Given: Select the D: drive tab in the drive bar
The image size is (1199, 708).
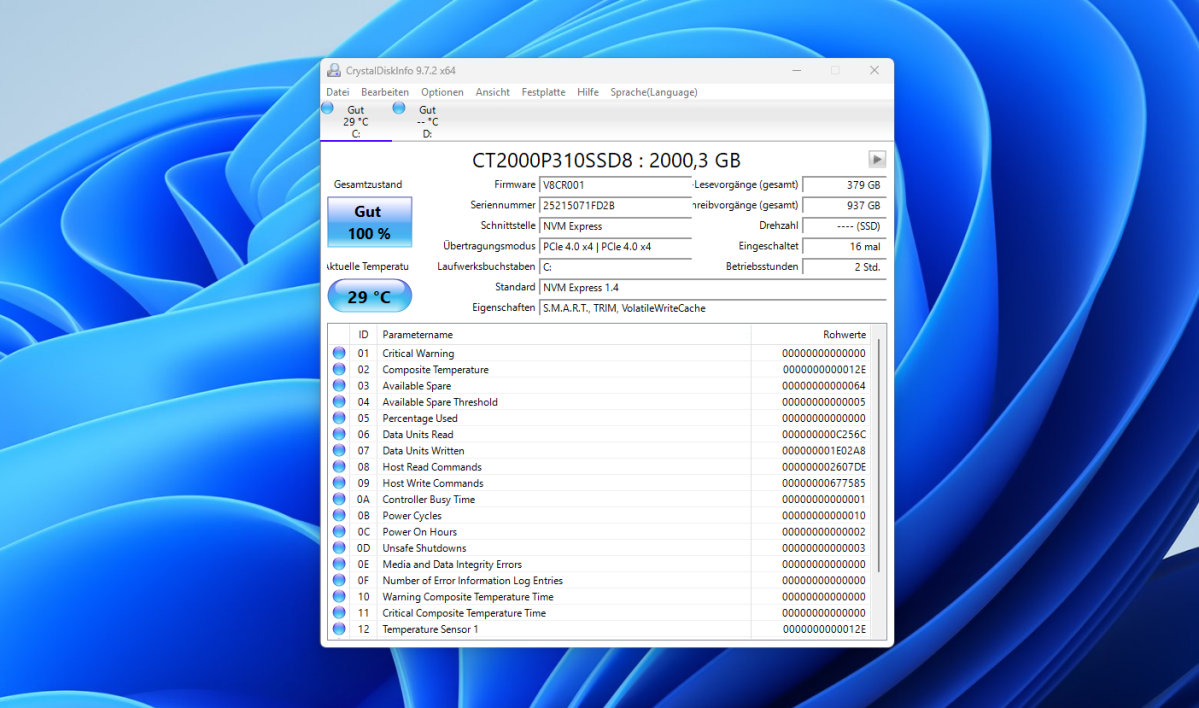Looking at the screenshot, I should pos(424,115).
